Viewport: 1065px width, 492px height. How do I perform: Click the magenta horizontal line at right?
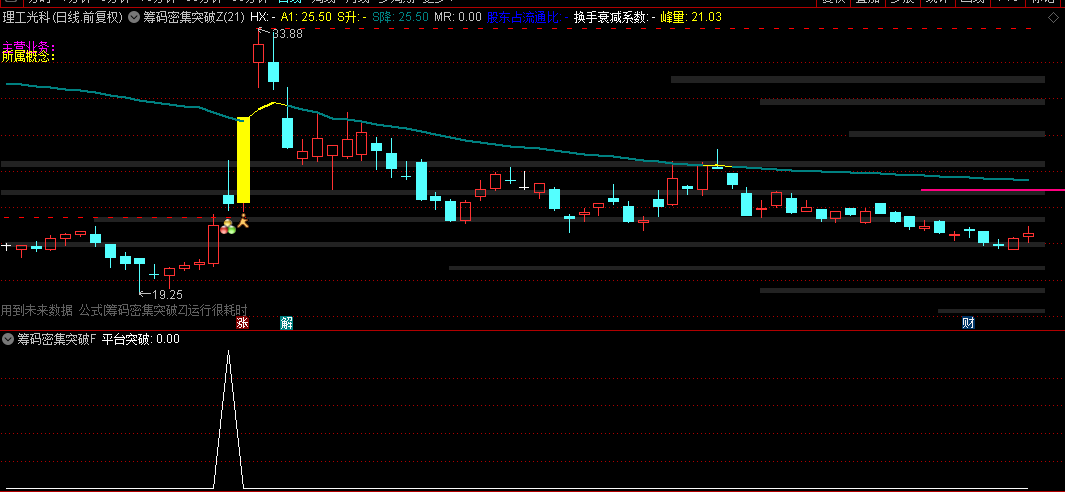(992, 190)
